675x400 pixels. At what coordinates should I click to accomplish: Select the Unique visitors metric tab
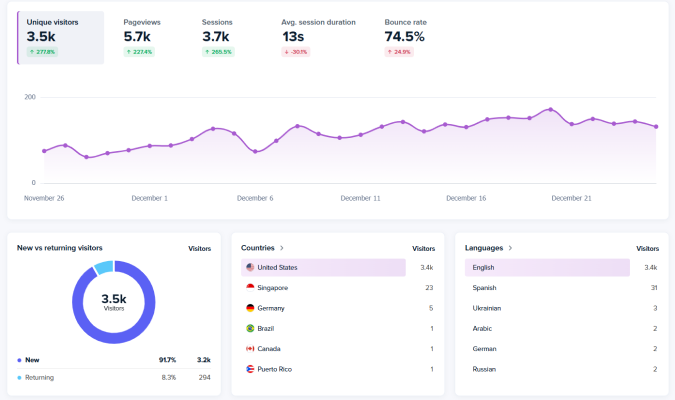click(61, 37)
